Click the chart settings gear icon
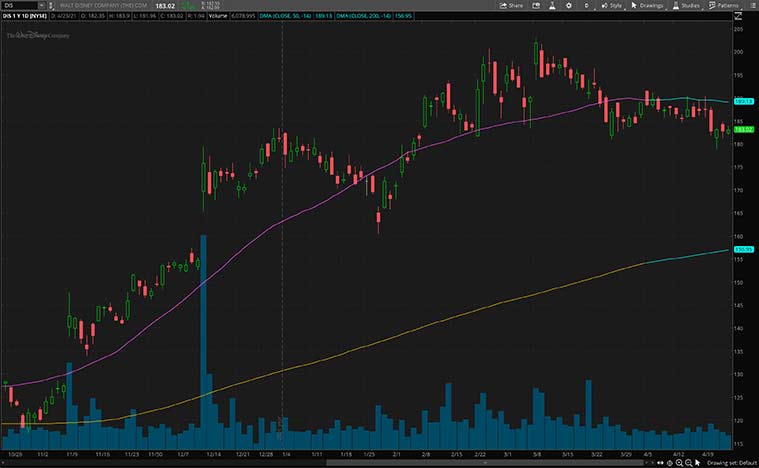Viewport: 759px width, 468px height. point(567,5)
